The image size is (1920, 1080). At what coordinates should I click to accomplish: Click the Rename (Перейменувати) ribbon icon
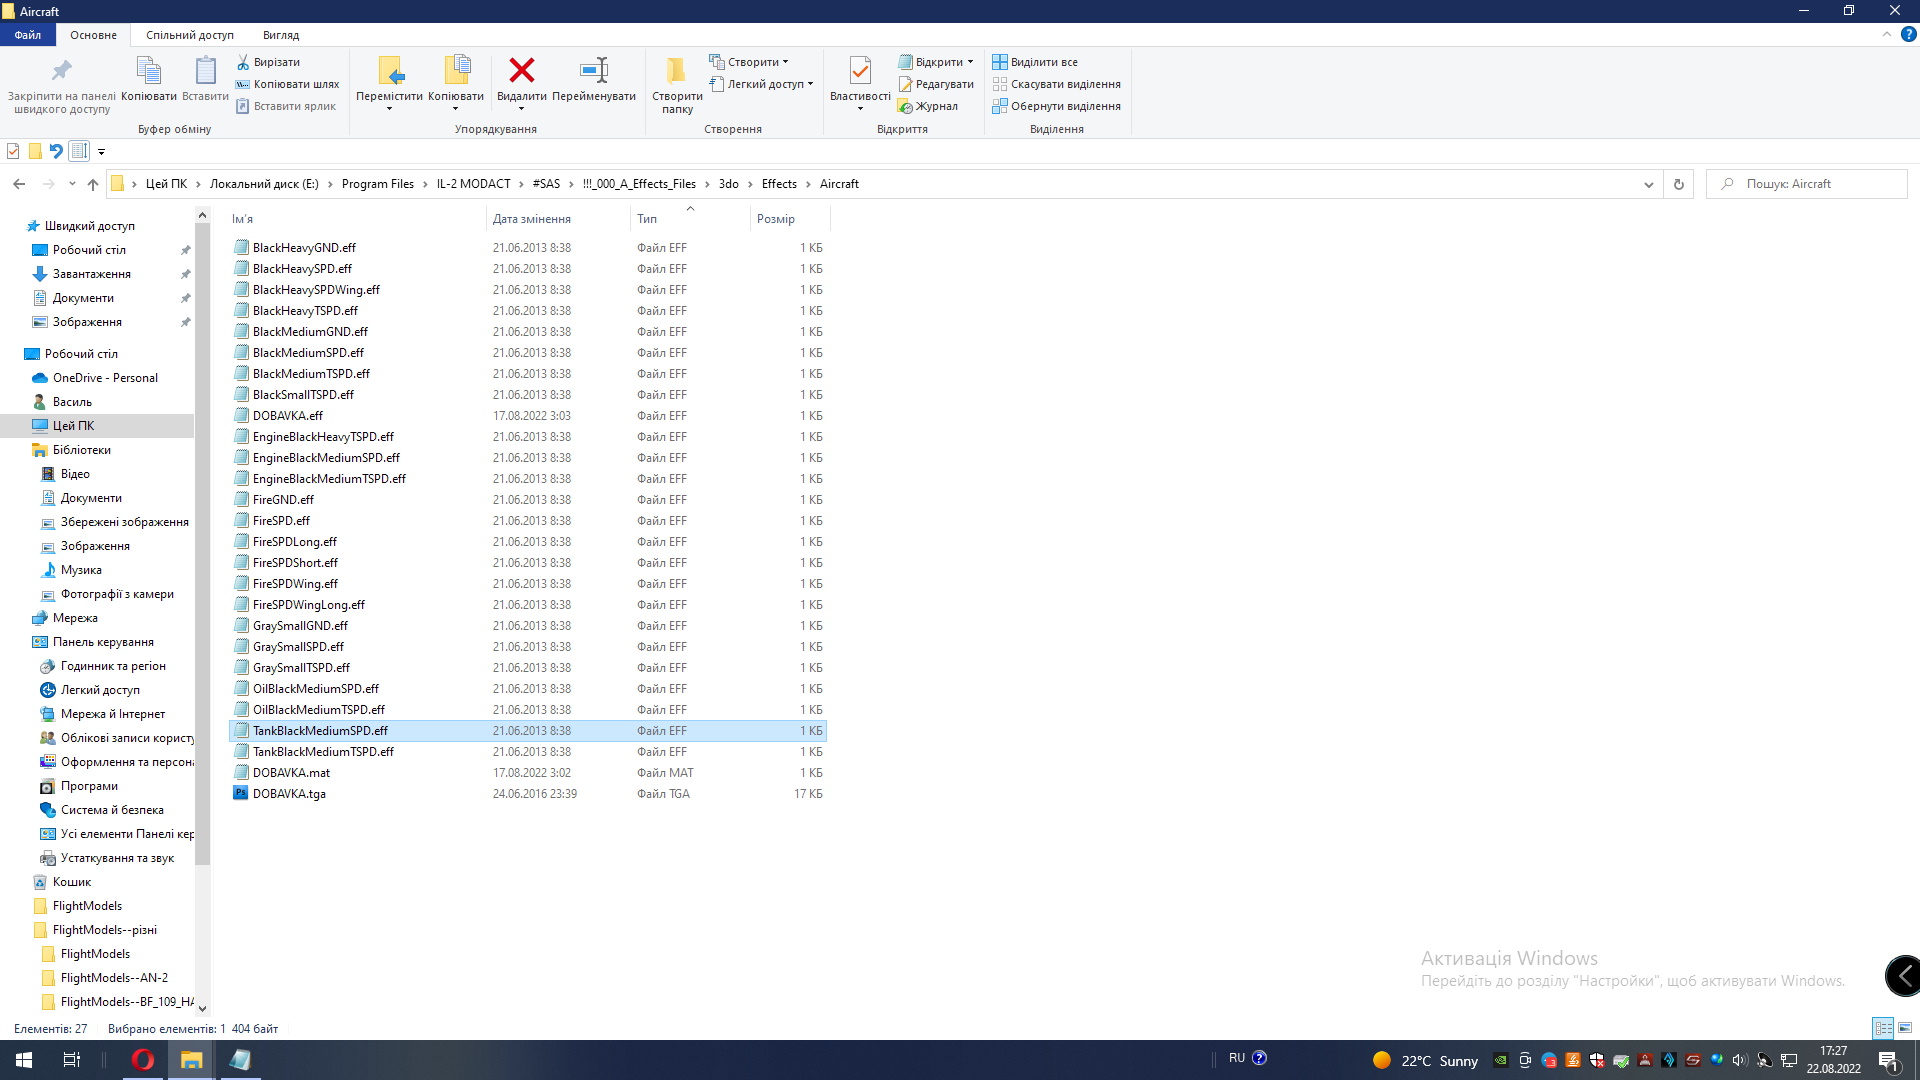pyautogui.click(x=593, y=71)
